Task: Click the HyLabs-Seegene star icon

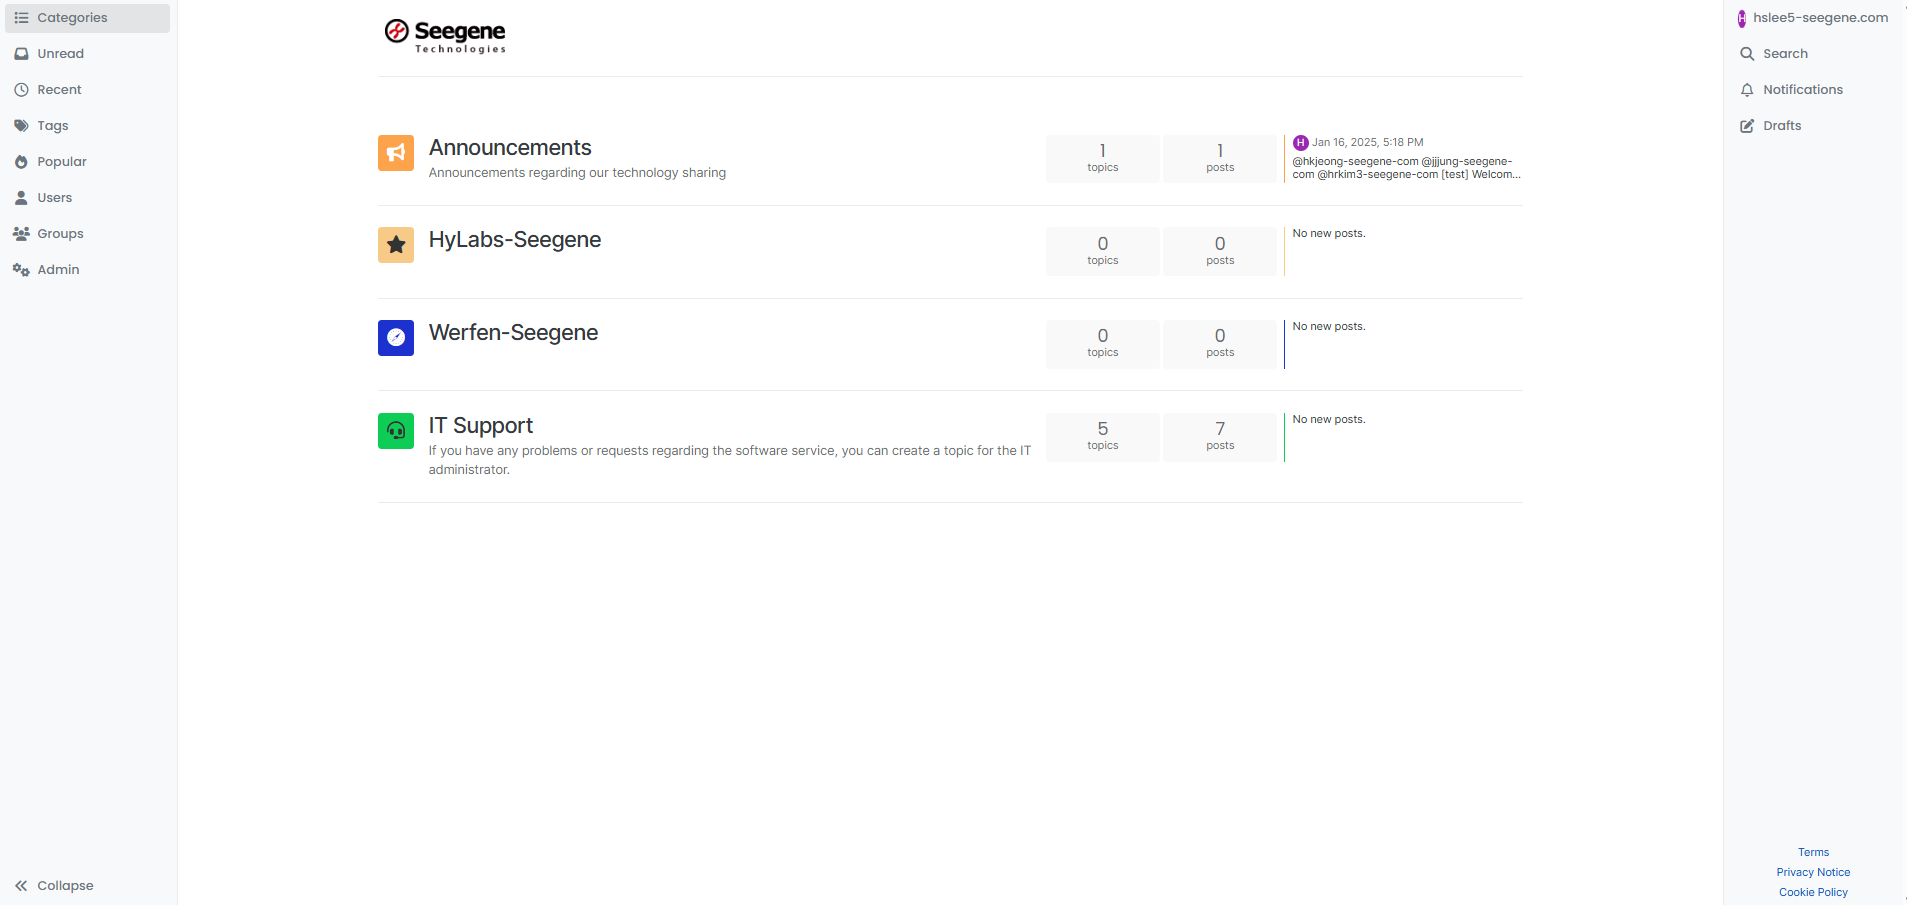Action: (x=396, y=245)
